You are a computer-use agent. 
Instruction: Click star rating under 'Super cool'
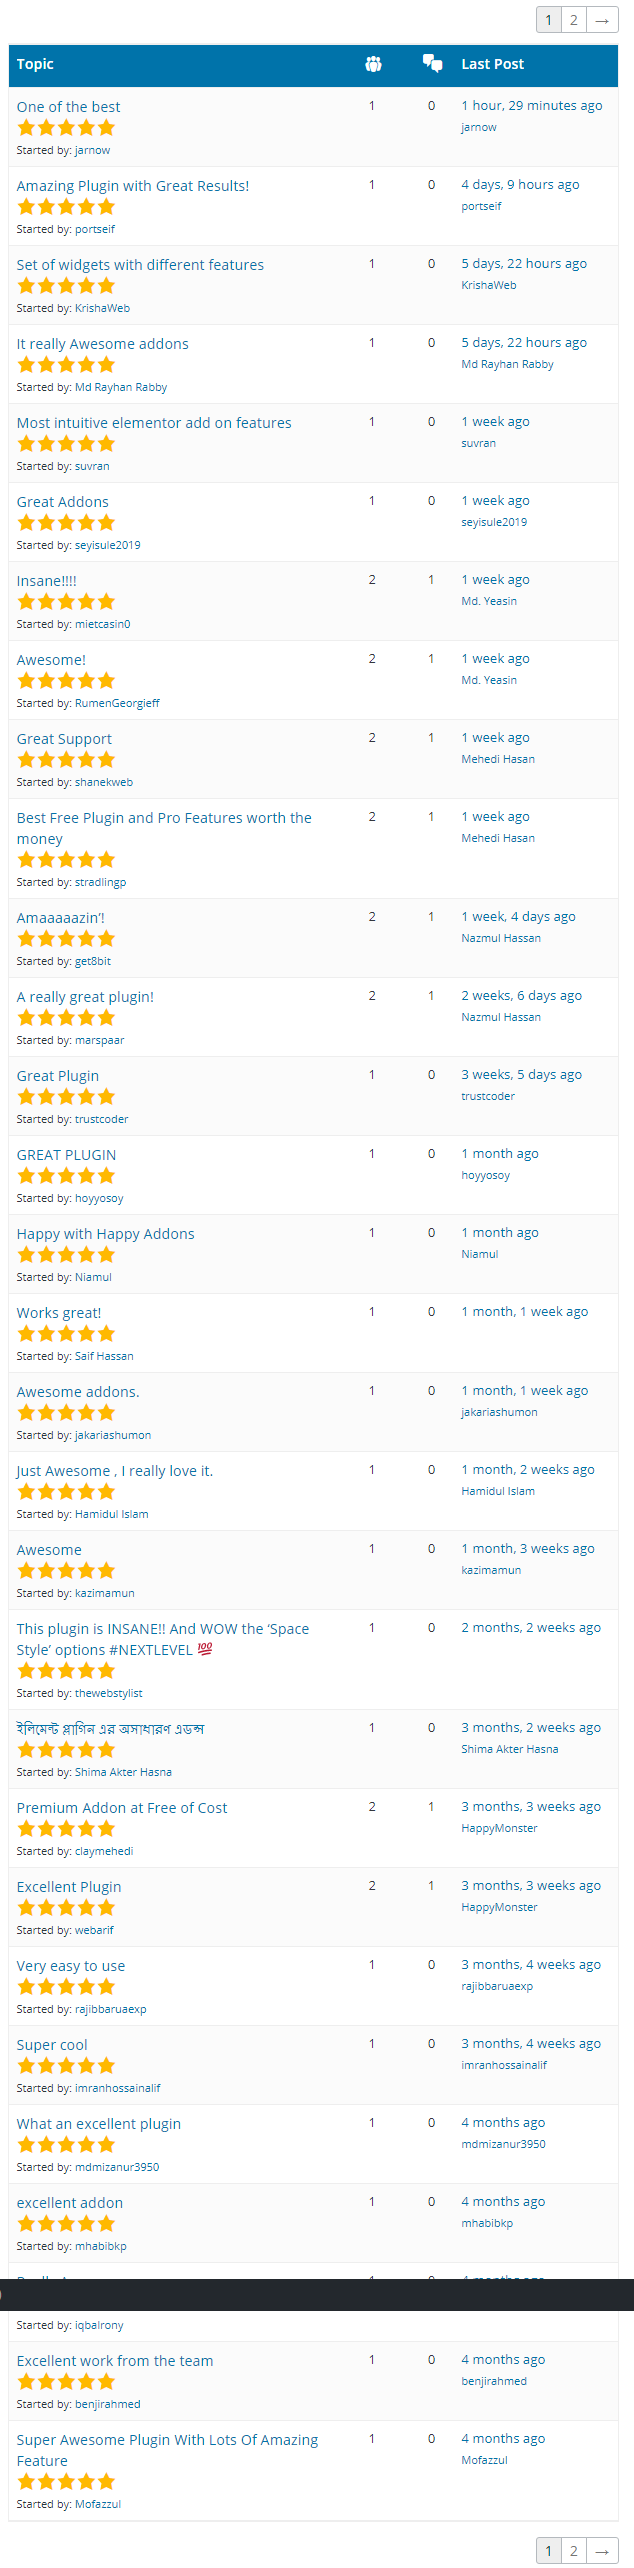(66, 2066)
